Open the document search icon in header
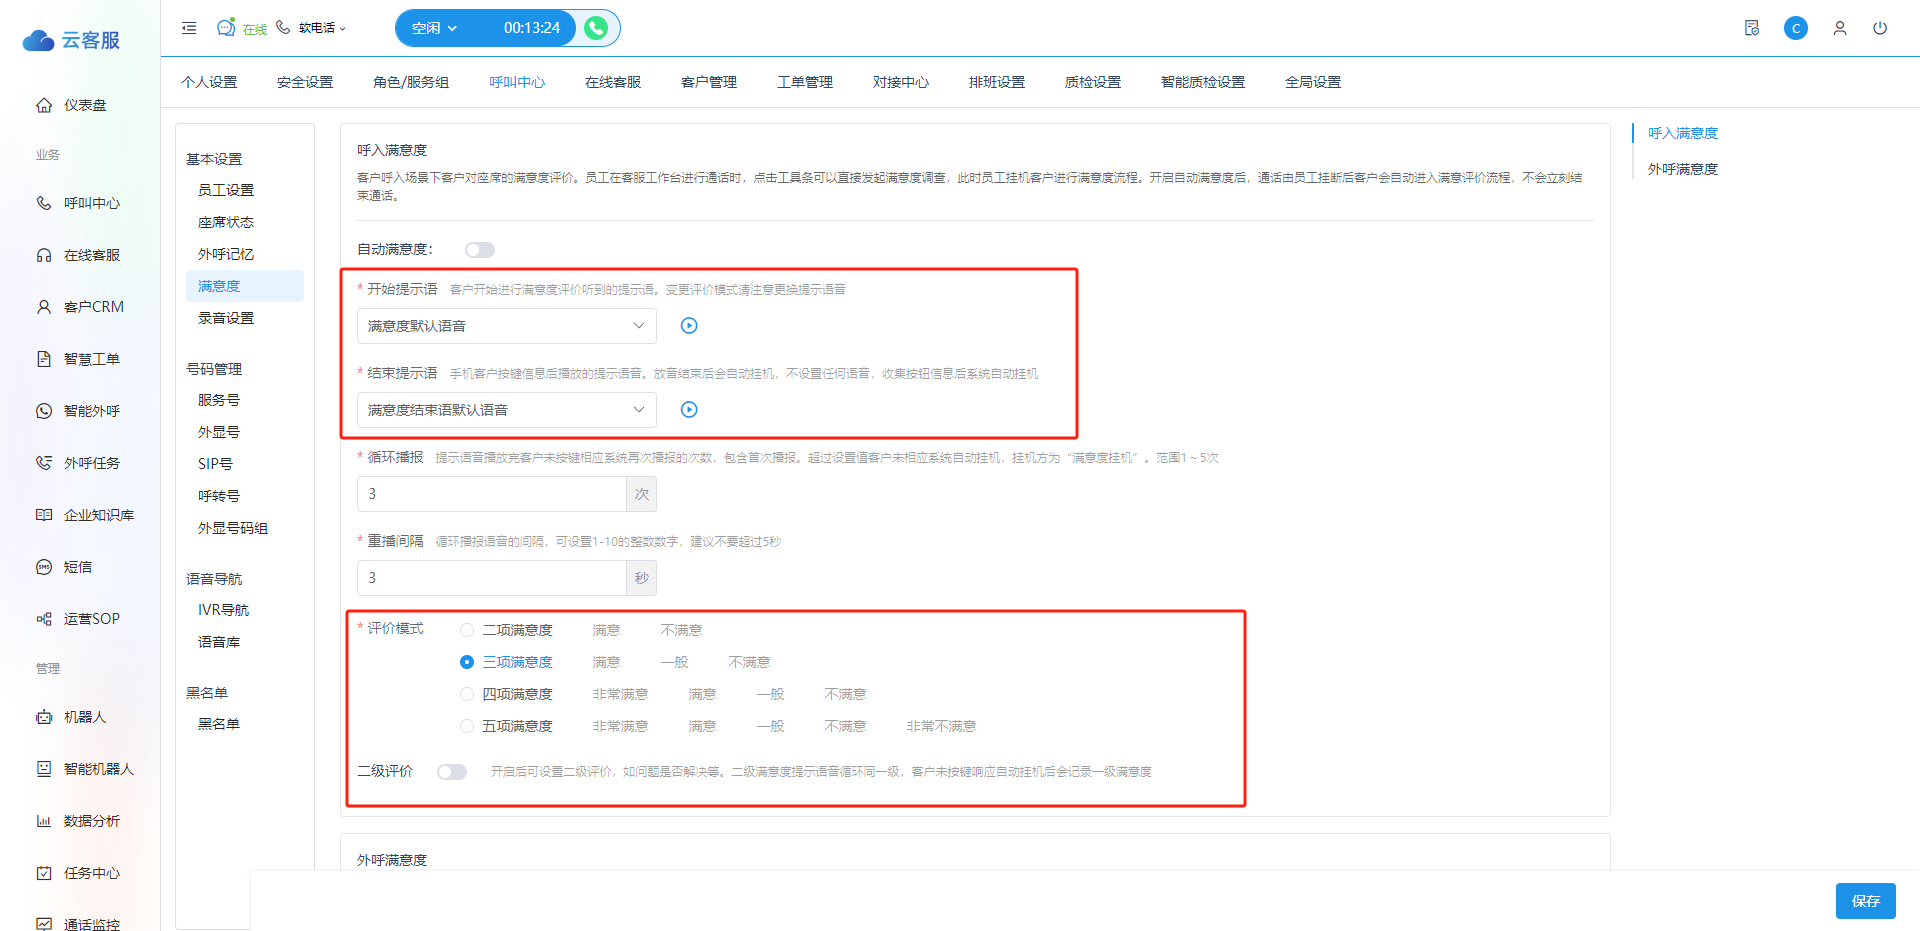The image size is (1920, 931). [x=1752, y=28]
